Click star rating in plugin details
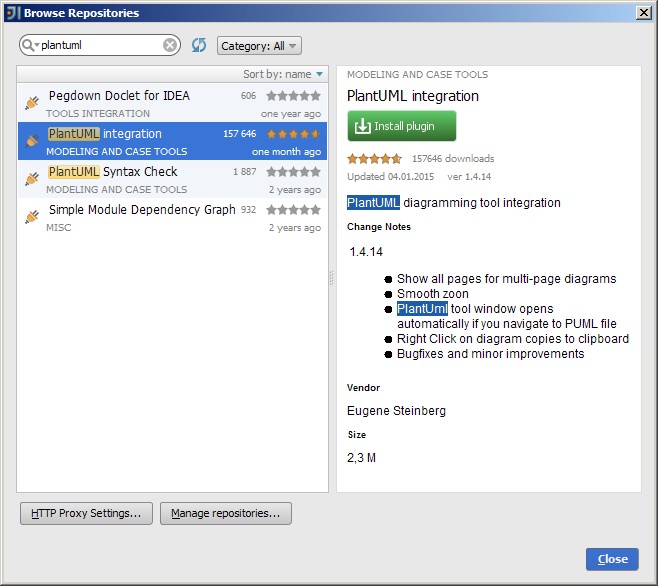The image size is (658, 586). (374, 159)
